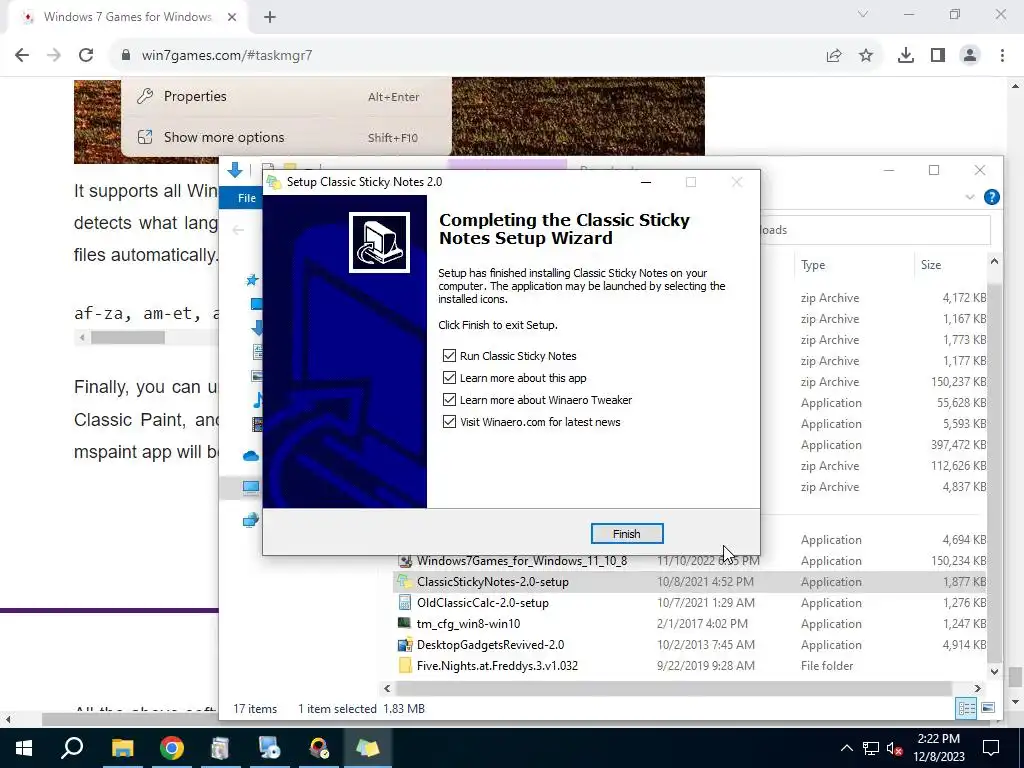Viewport: 1024px width, 768px height.
Task: Open Chrome tab search chevron
Action: (863, 14)
